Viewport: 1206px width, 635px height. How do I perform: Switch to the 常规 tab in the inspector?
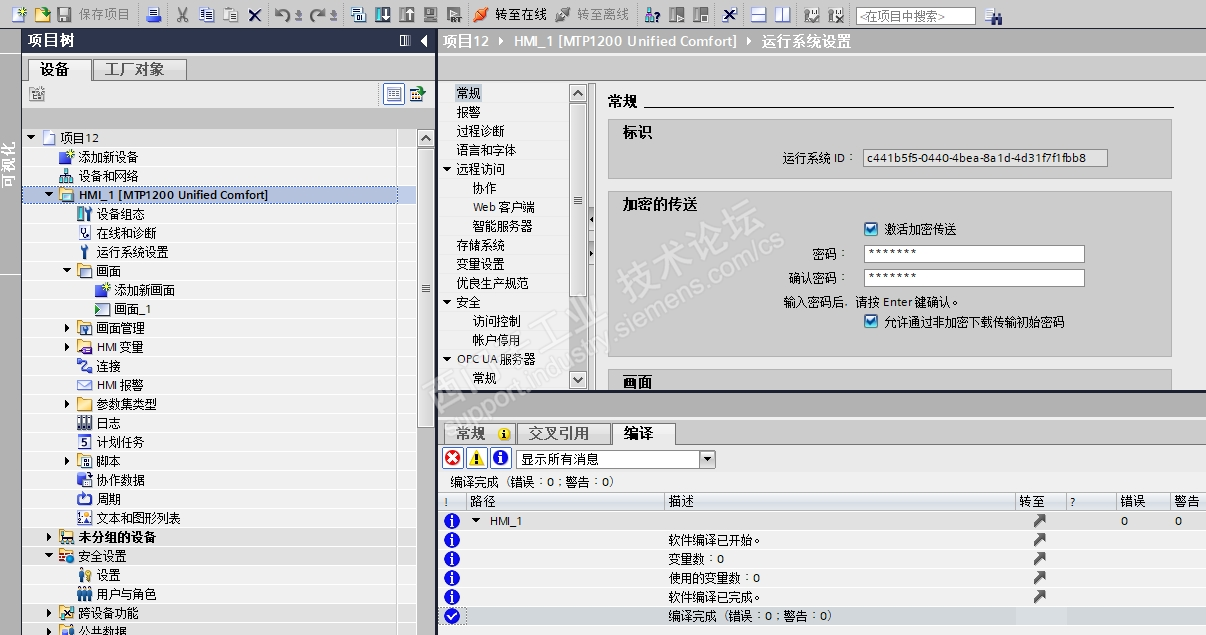[x=479, y=433]
